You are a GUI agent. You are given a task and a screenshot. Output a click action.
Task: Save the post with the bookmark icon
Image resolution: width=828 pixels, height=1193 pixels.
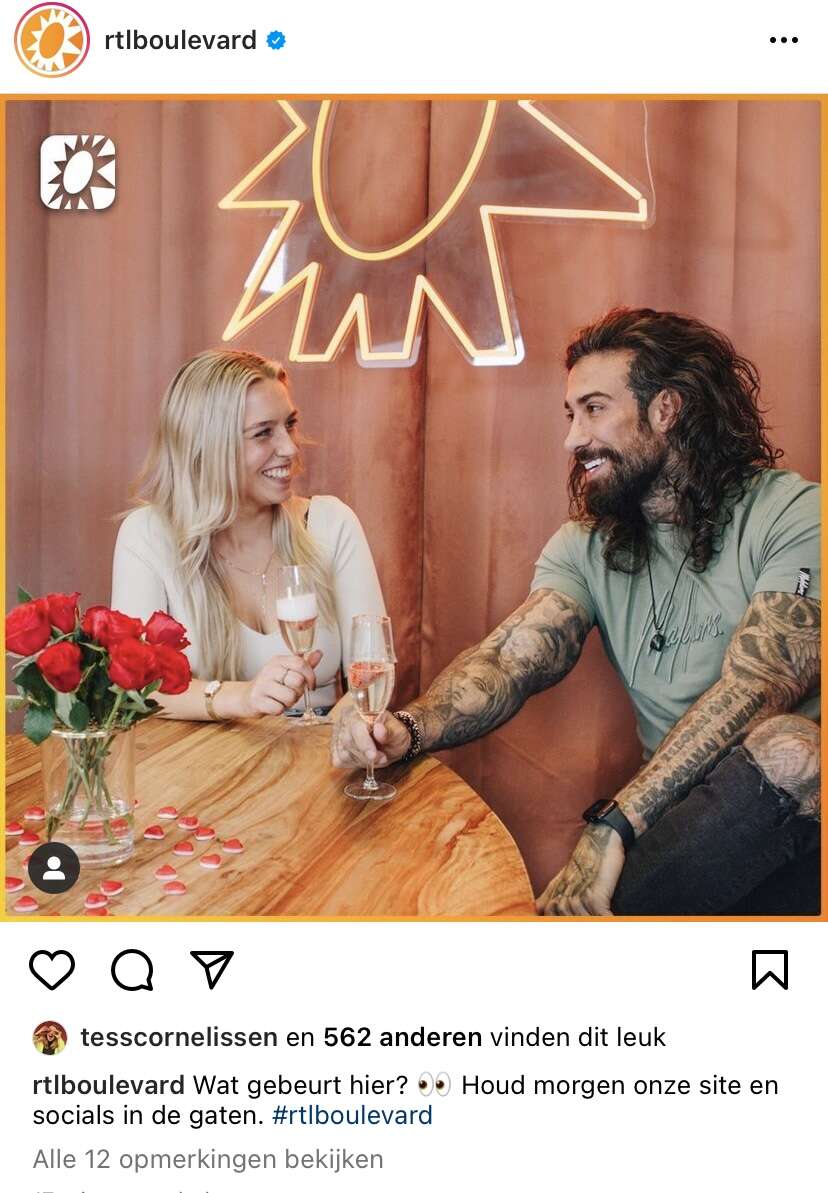(x=769, y=969)
